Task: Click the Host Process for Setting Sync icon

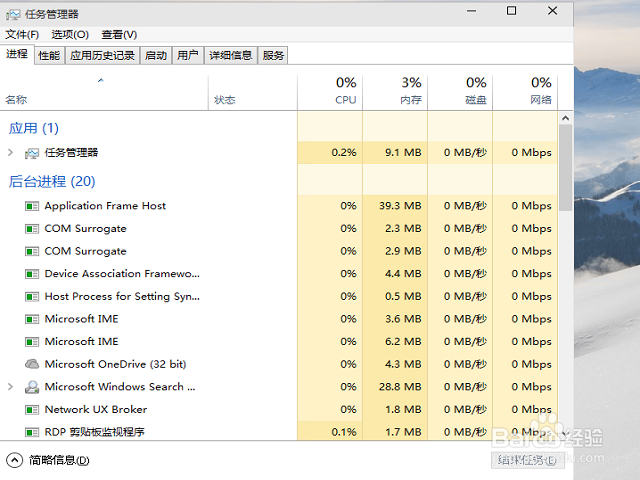Action: (32, 297)
